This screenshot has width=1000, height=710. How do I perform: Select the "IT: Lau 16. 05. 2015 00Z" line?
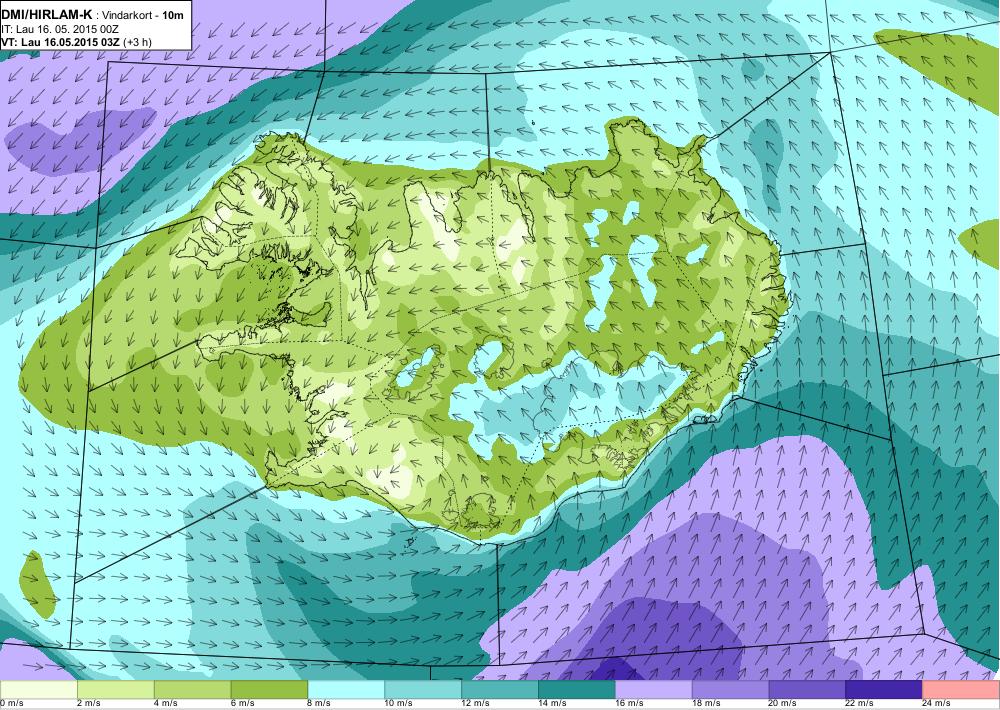(60, 29)
